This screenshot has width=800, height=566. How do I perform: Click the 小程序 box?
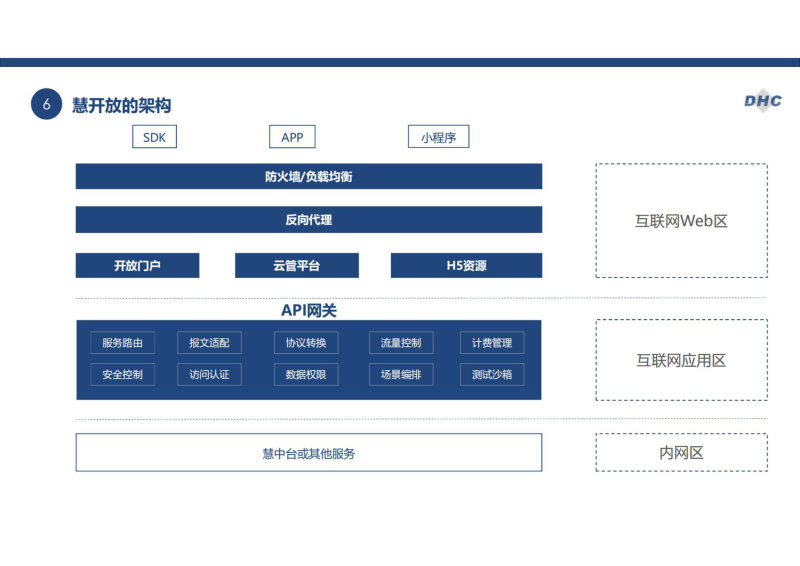pyautogui.click(x=438, y=137)
